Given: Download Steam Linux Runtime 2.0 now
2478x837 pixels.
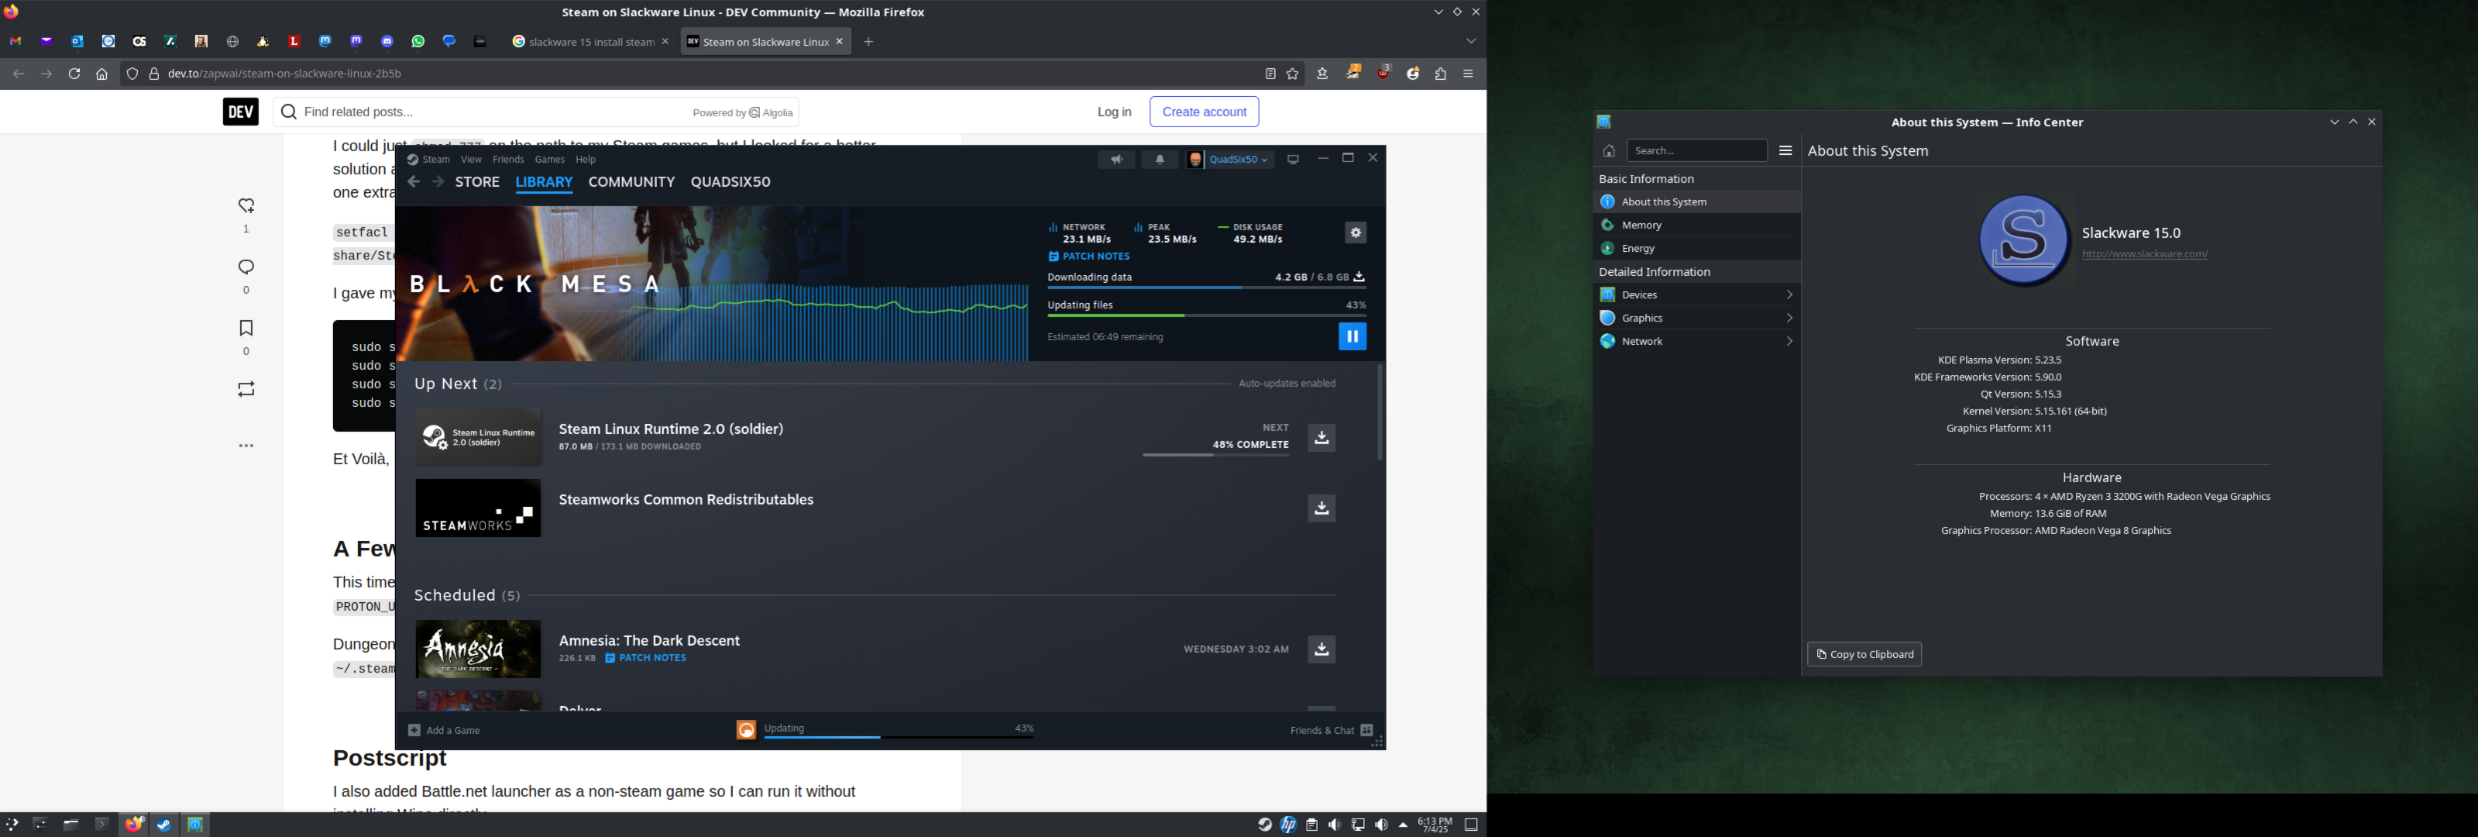Looking at the screenshot, I should pyautogui.click(x=1321, y=438).
